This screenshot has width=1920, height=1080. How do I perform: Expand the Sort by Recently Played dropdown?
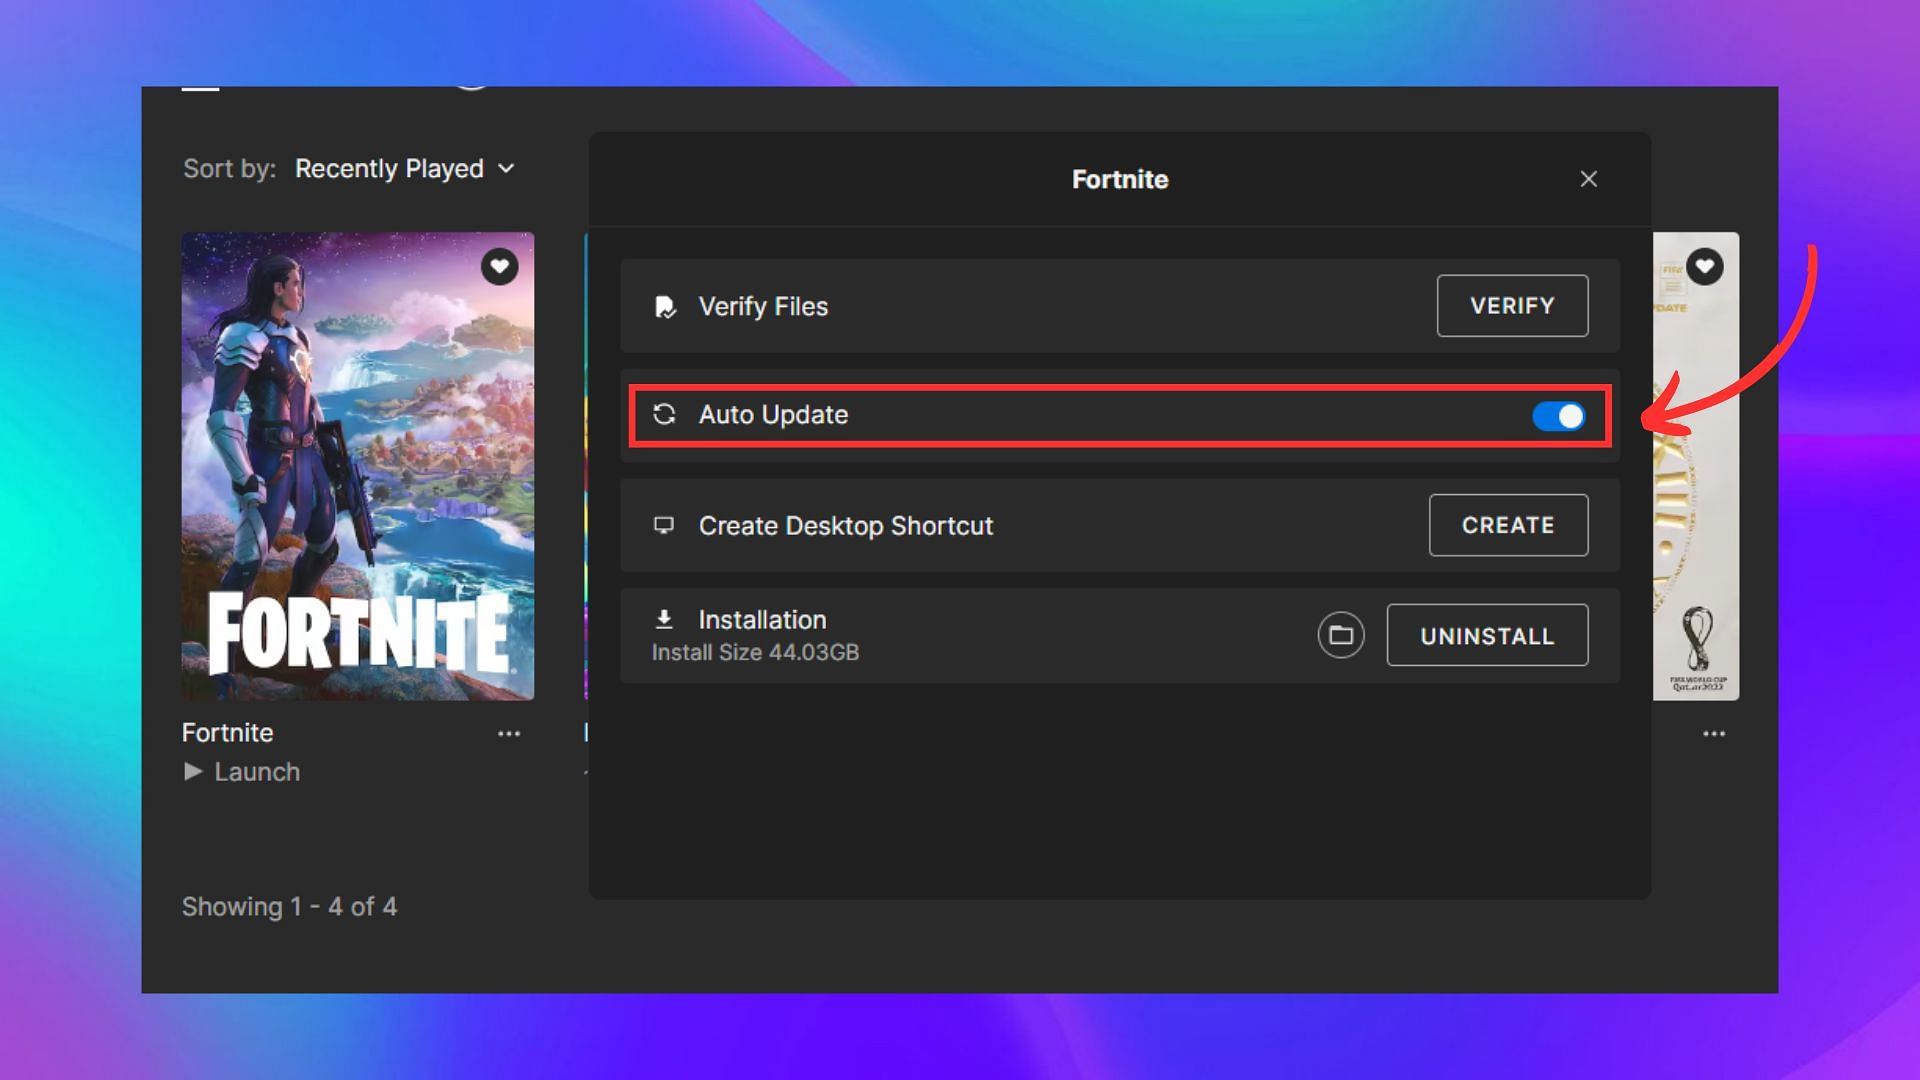(402, 167)
